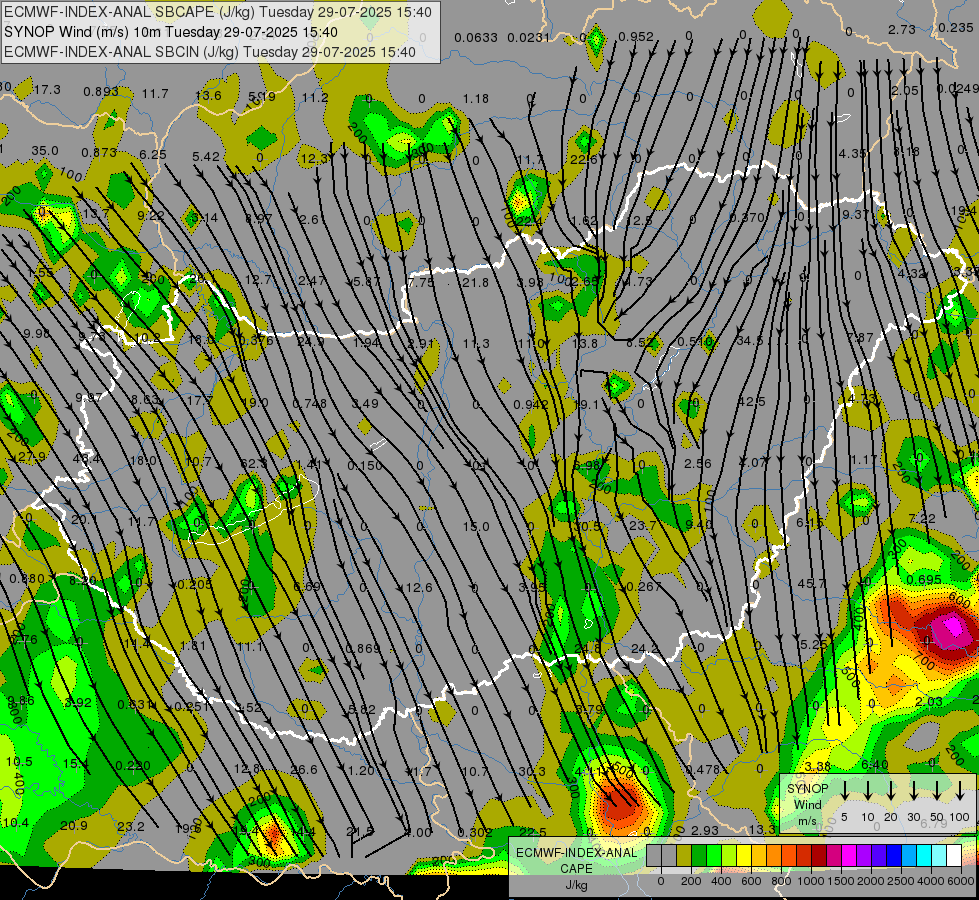The image size is (979, 900).
Task: Click the J/kg unit label in legend
Action: 576,885
